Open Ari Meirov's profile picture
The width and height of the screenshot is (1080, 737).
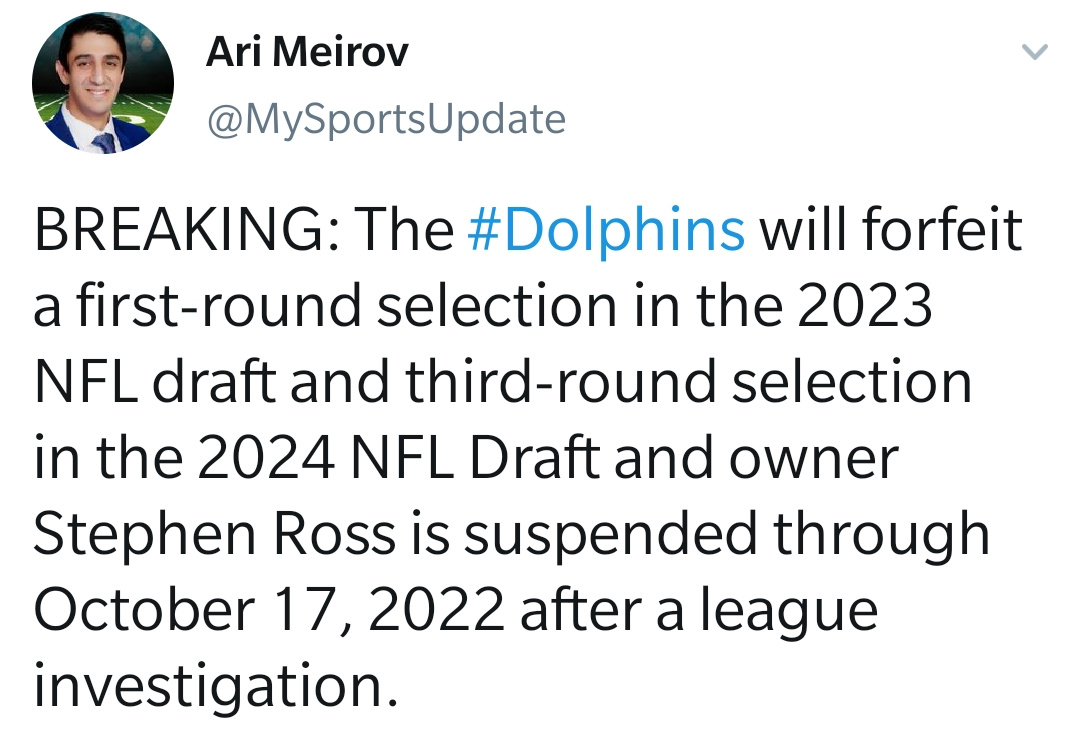click(x=103, y=83)
